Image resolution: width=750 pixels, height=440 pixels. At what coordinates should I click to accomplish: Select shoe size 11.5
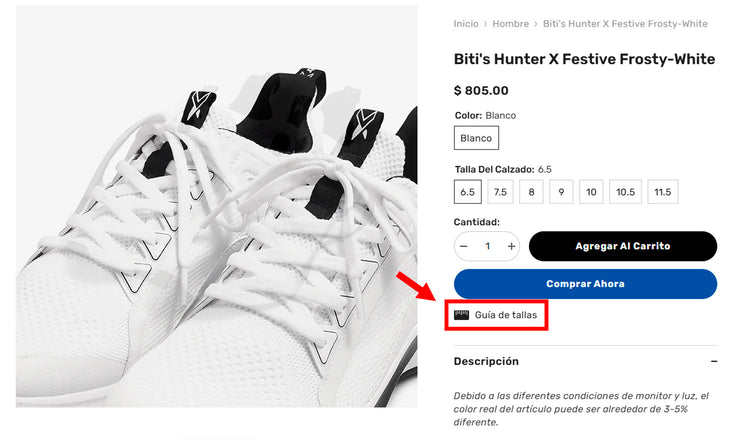[662, 192]
